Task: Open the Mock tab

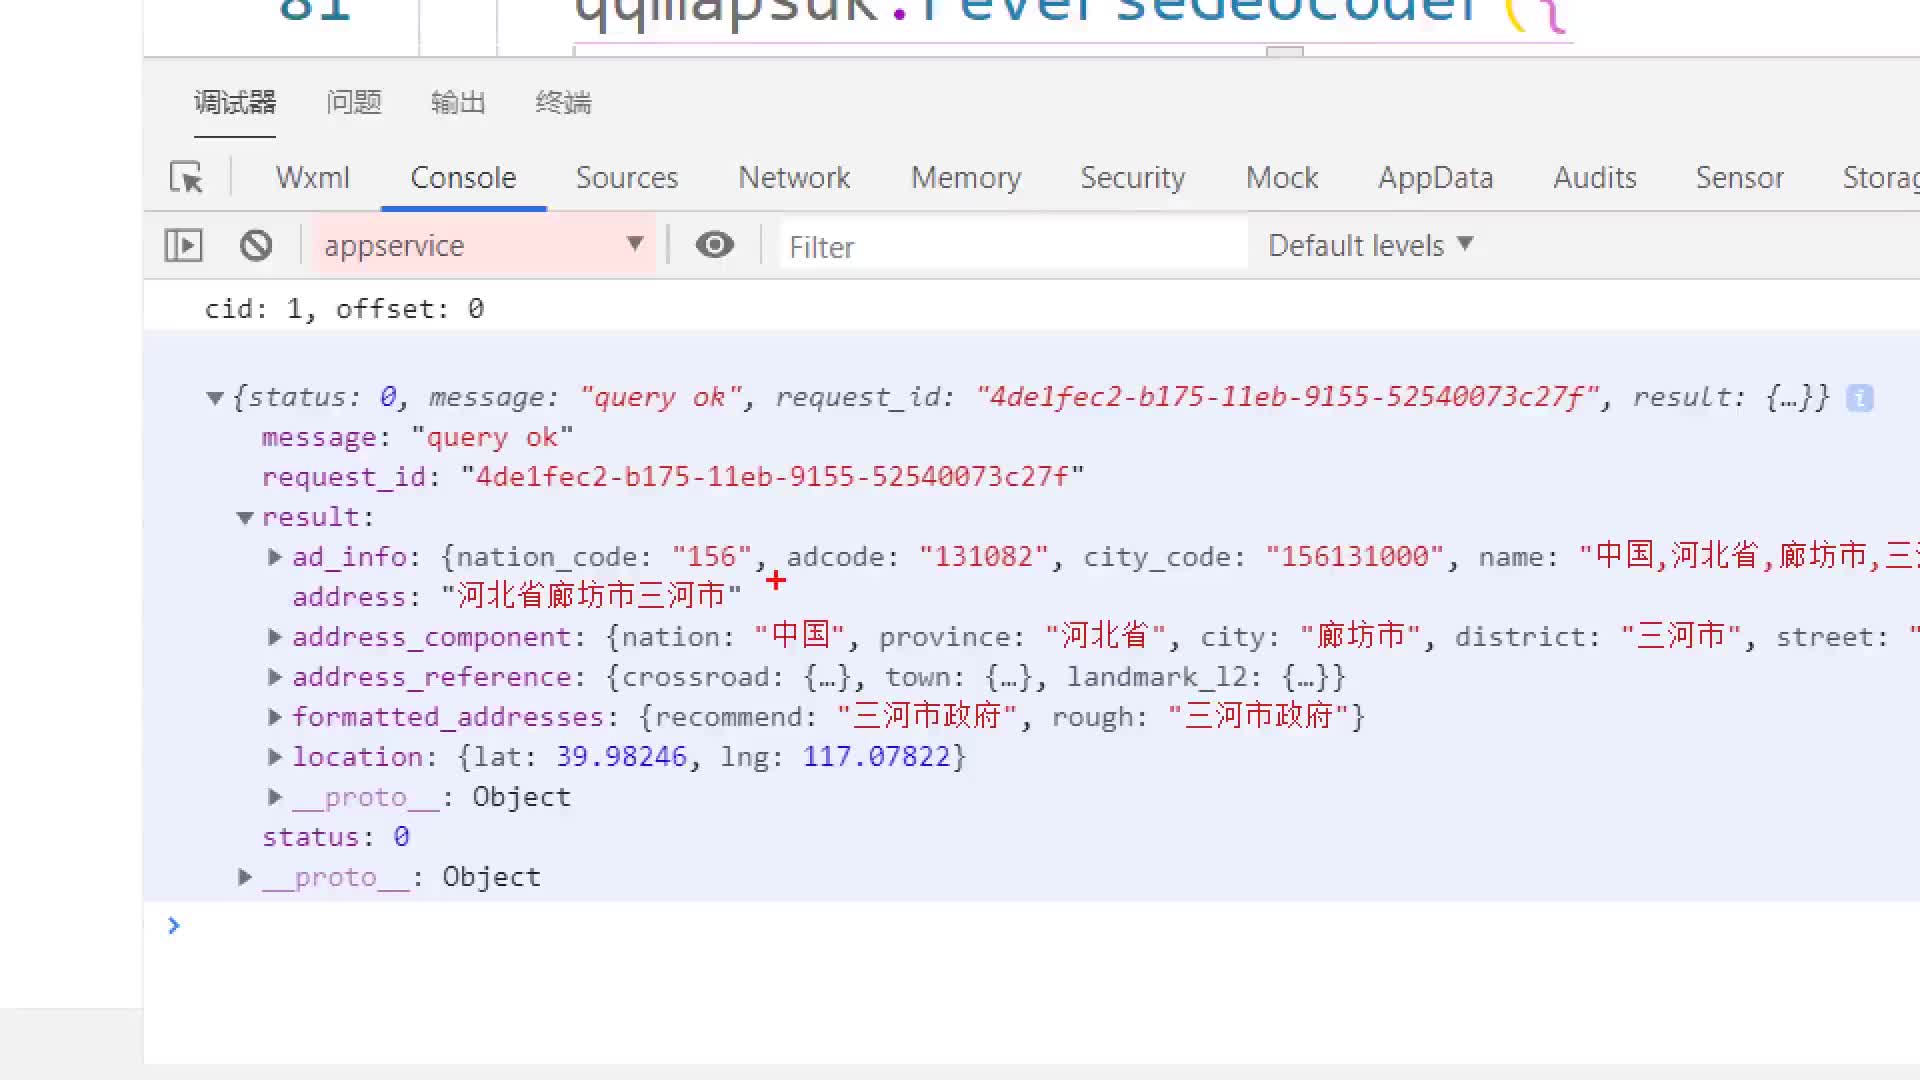Action: (x=1282, y=178)
